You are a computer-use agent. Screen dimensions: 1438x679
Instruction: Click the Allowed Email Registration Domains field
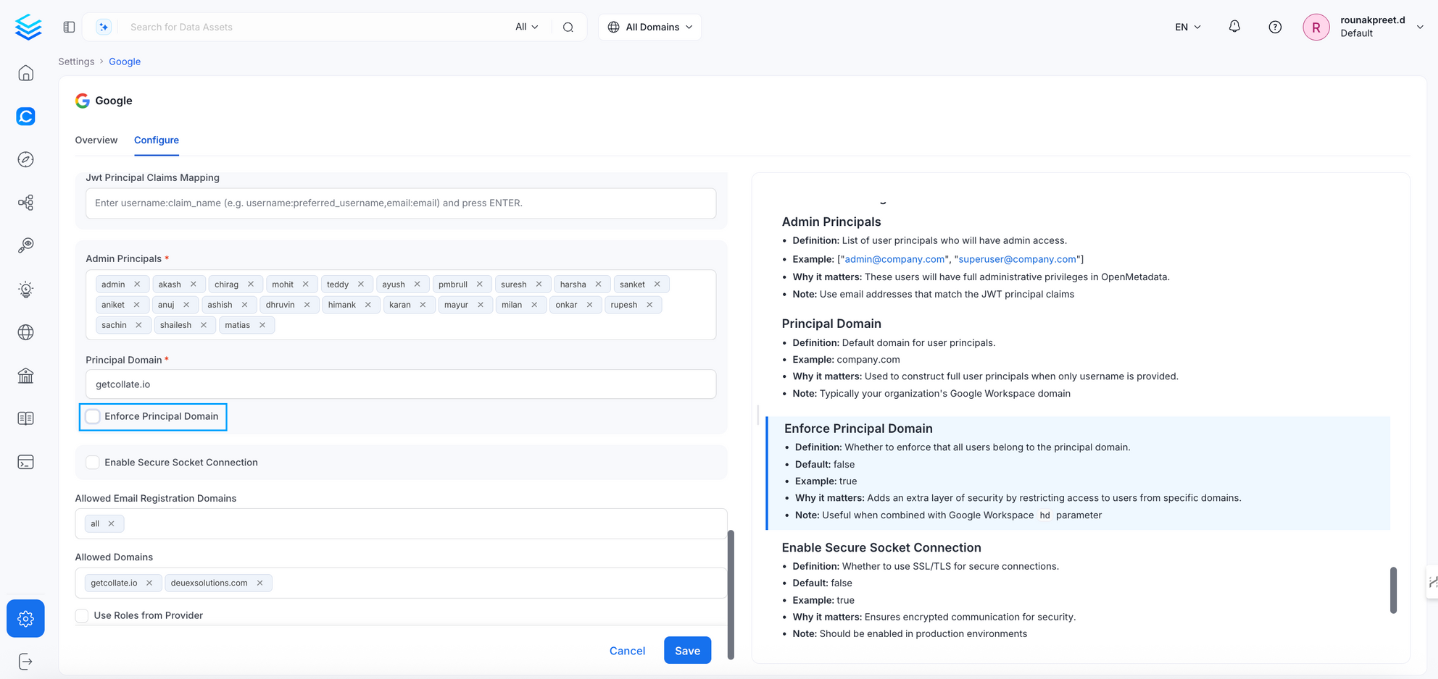[401, 524]
